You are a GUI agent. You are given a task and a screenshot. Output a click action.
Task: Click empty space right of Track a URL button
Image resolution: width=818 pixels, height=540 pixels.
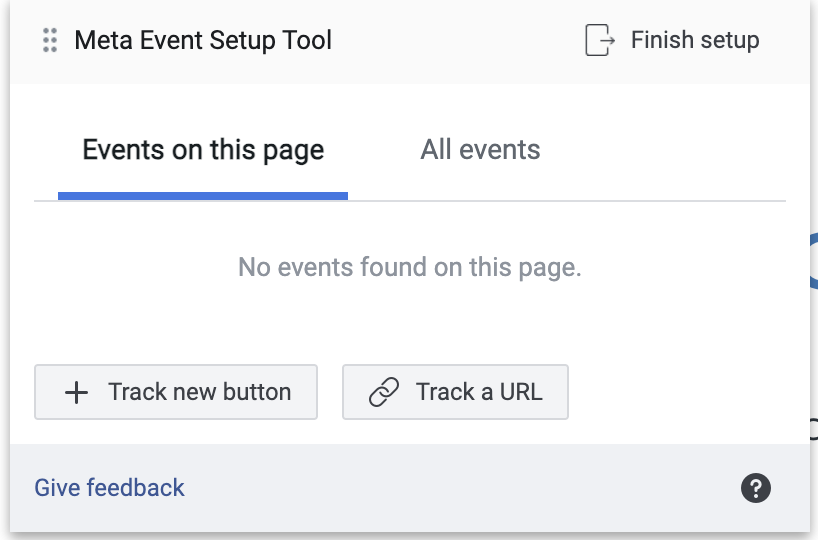tap(678, 392)
